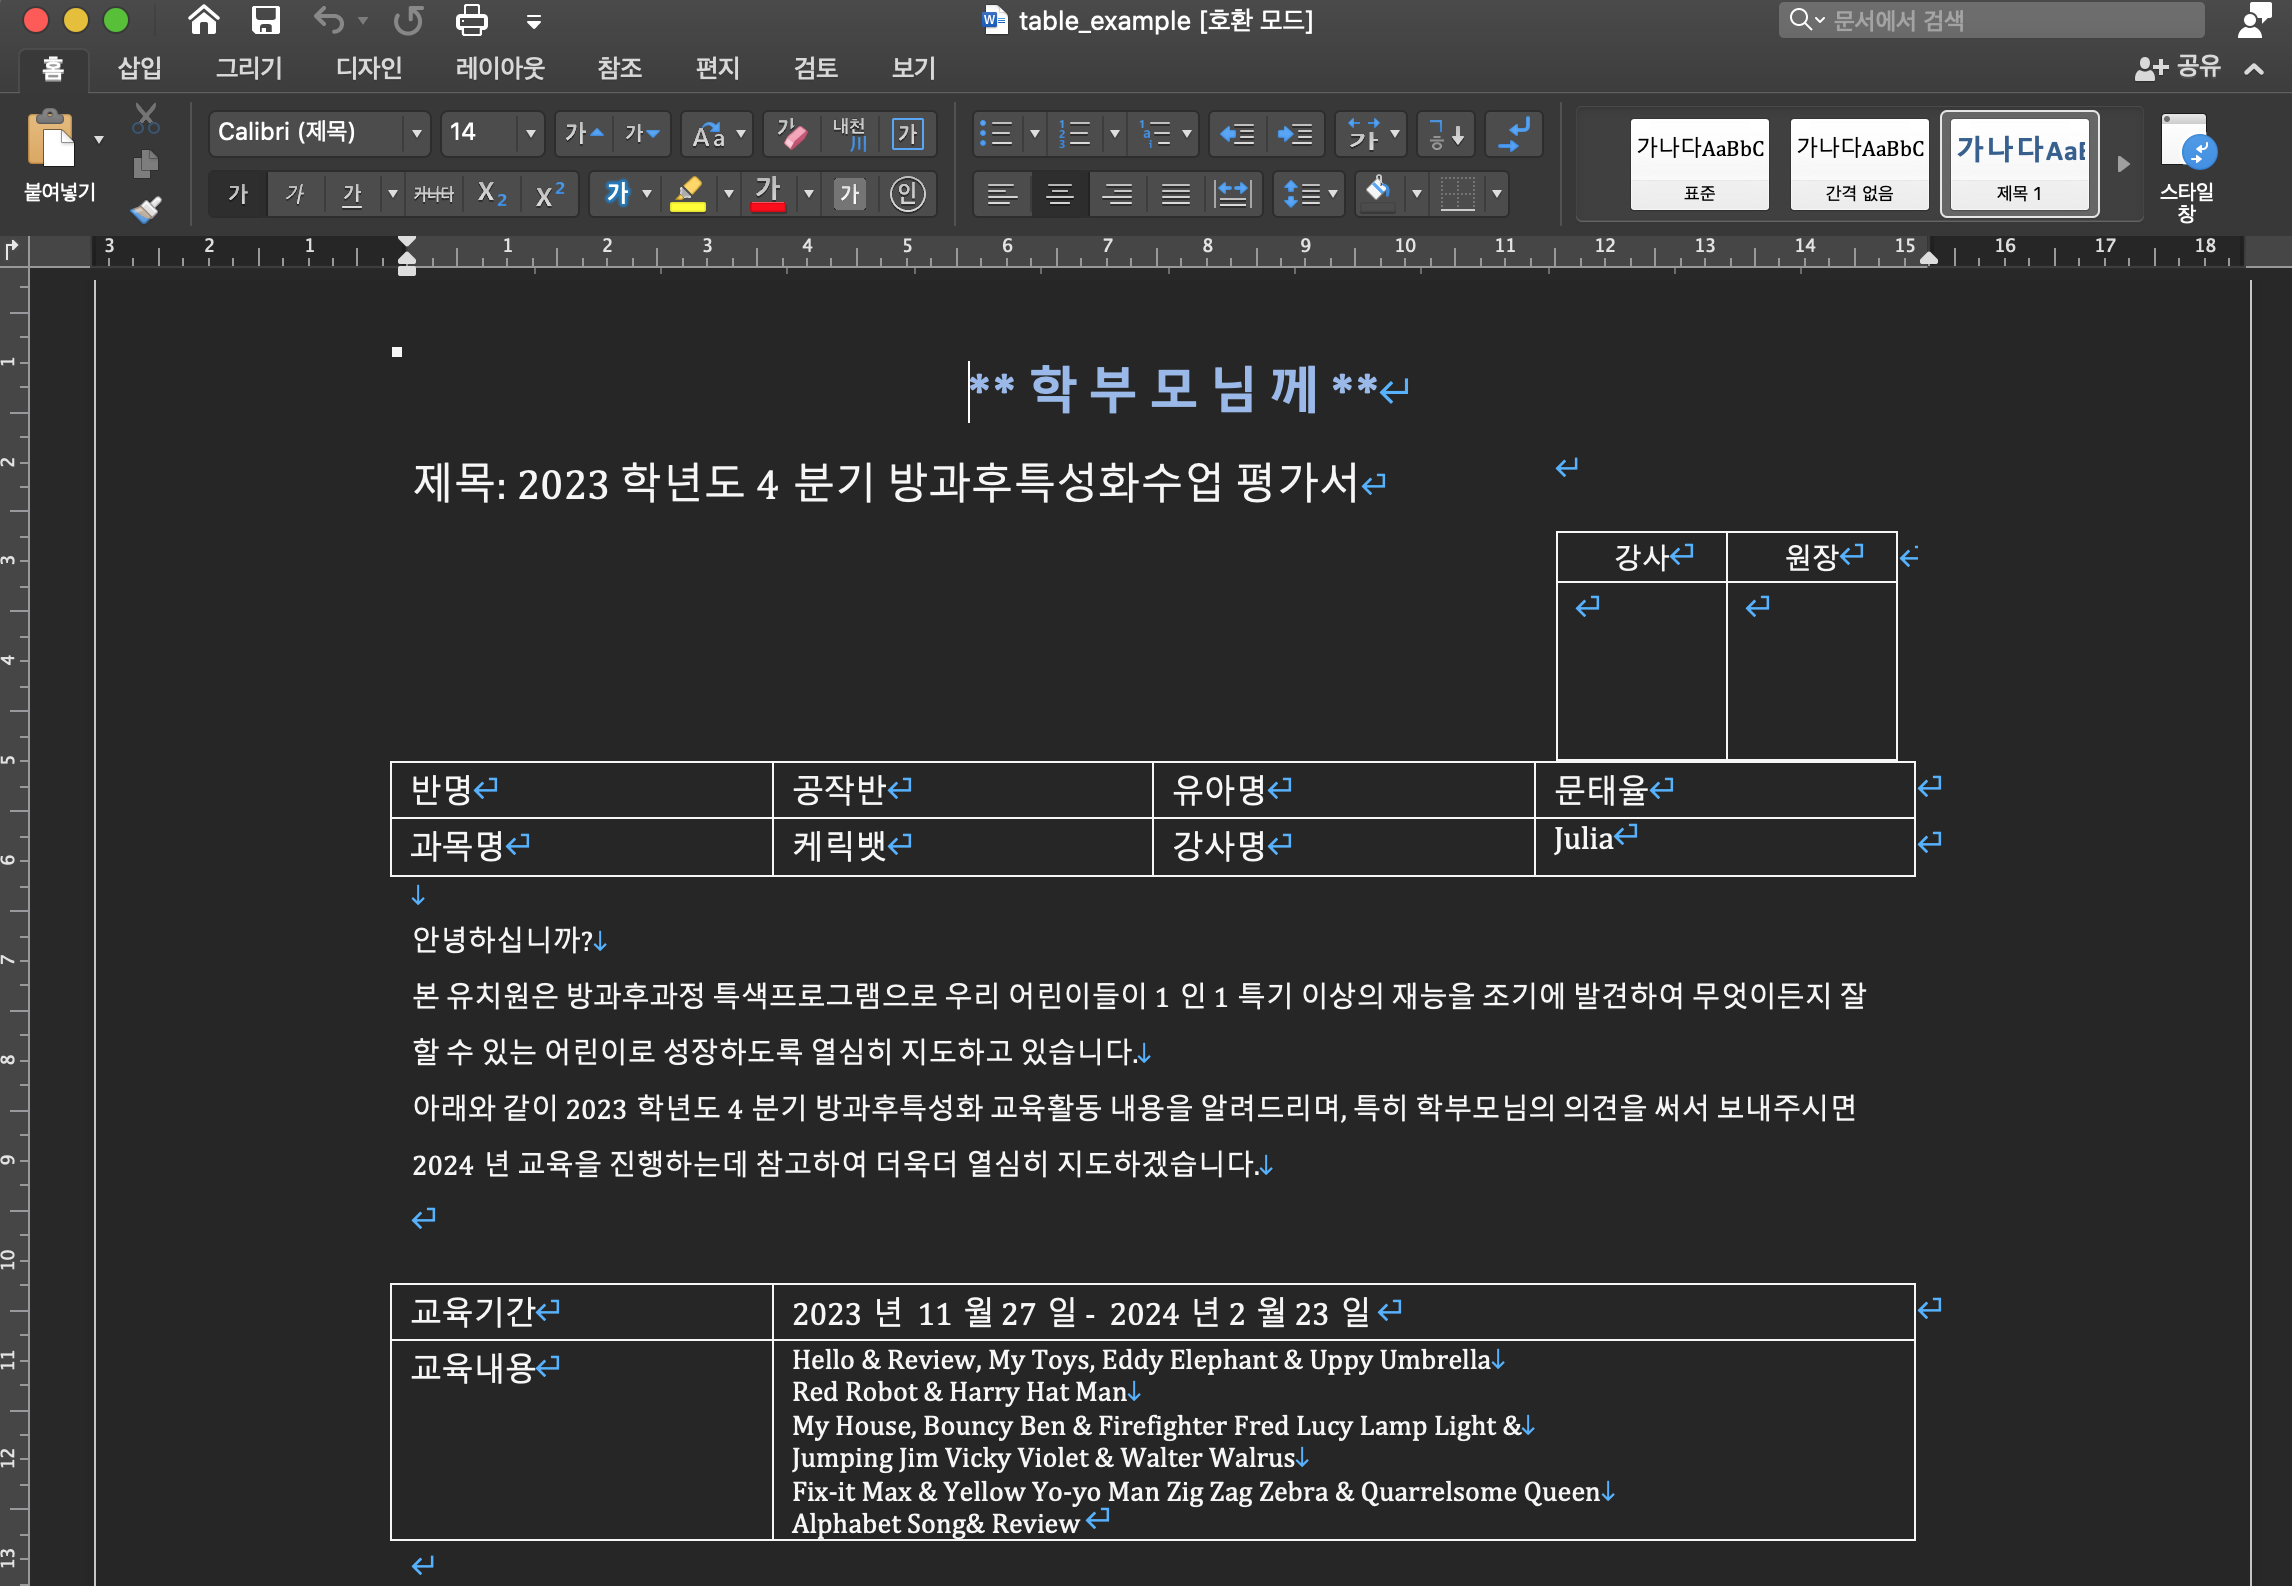Screen dimensions: 2292x1586
Task: Switch to the 삽입 ribbon tab
Action: click(139, 67)
